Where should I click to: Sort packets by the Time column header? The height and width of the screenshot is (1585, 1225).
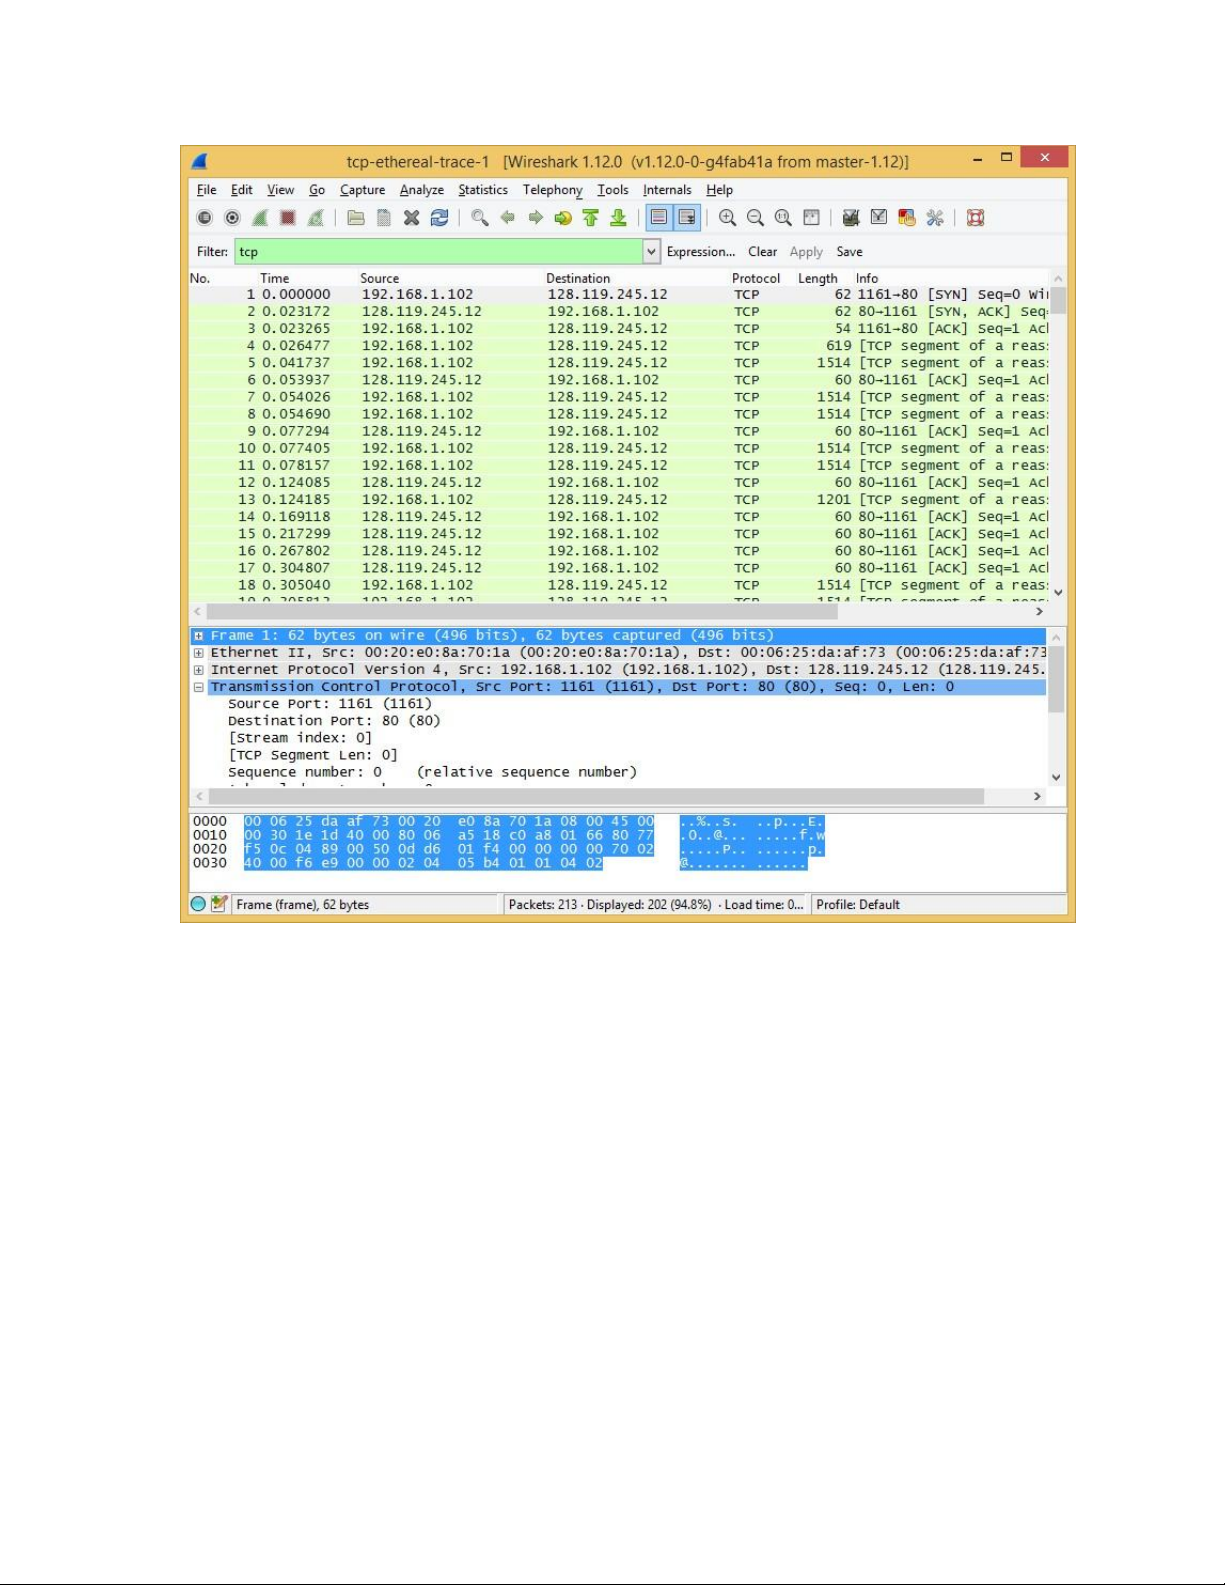click(275, 278)
